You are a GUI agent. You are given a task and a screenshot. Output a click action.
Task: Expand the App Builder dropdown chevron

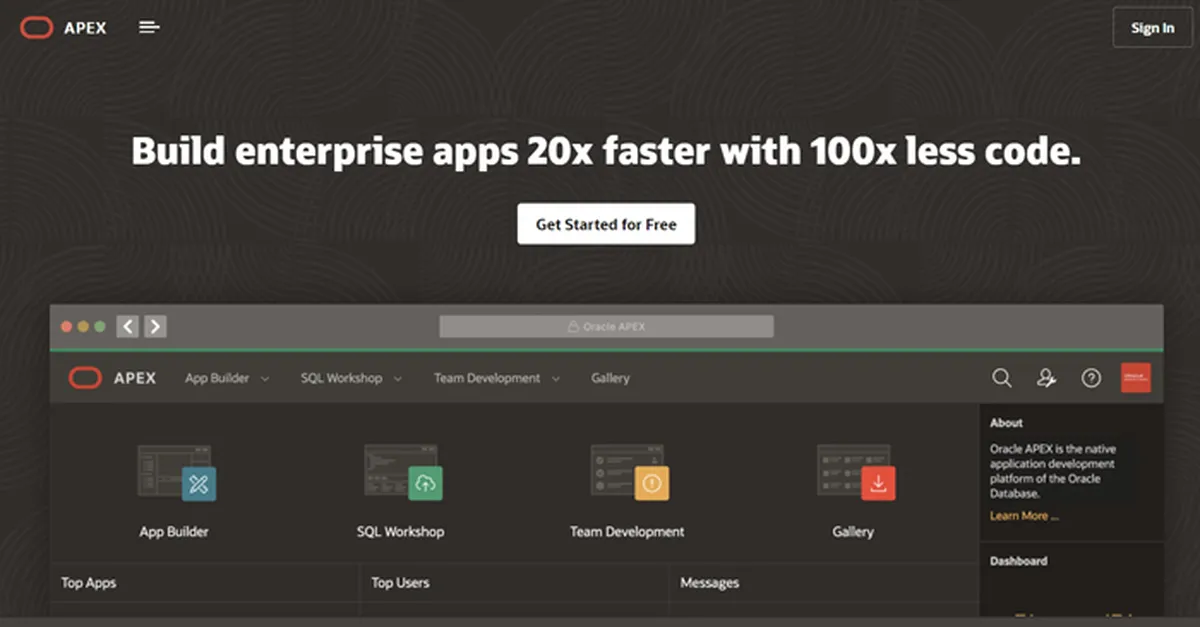[x=265, y=379]
